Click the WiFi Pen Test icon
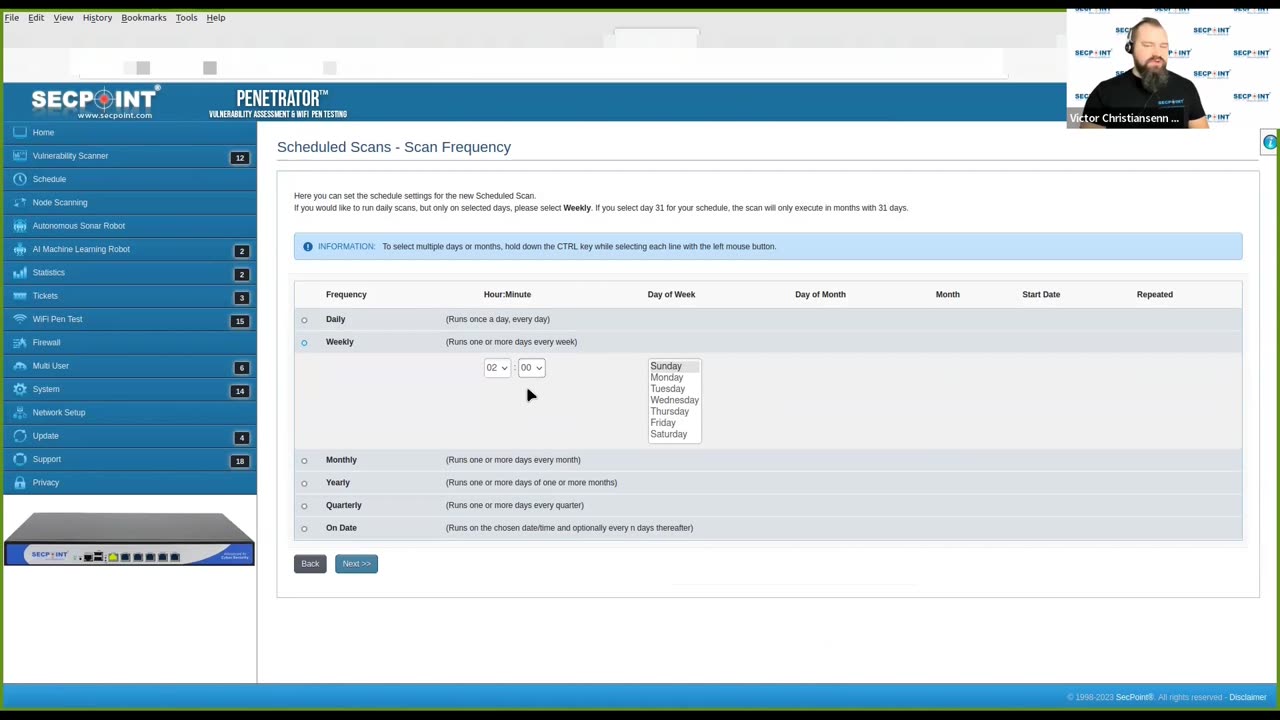1280x720 pixels. [x=20, y=319]
